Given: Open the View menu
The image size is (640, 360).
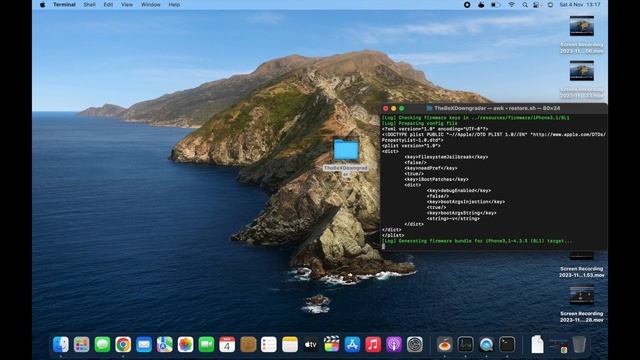Looking at the screenshot, I should pyautogui.click(x=127, y=4).
